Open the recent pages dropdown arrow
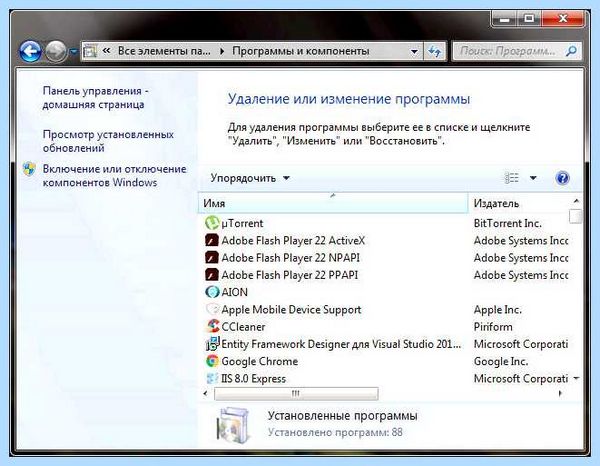This screenshot has width=600, height=466. pyautogui.click(x=74, y=51)
